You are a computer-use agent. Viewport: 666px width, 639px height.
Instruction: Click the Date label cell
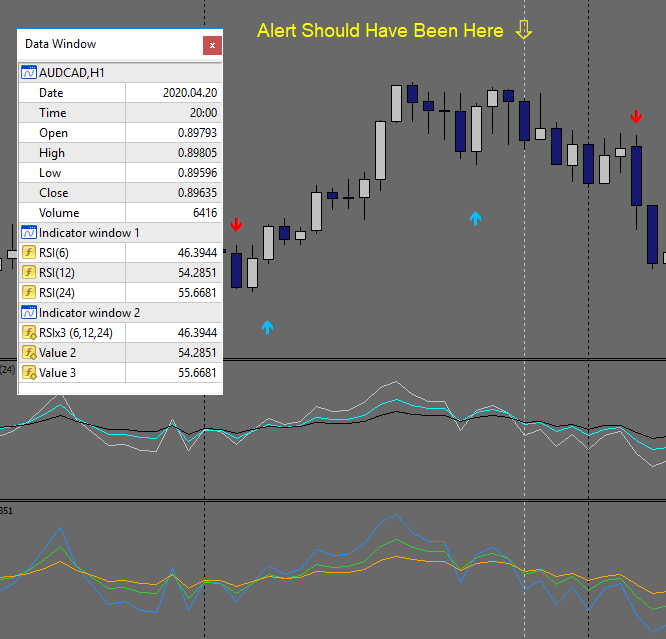(72, 93)
